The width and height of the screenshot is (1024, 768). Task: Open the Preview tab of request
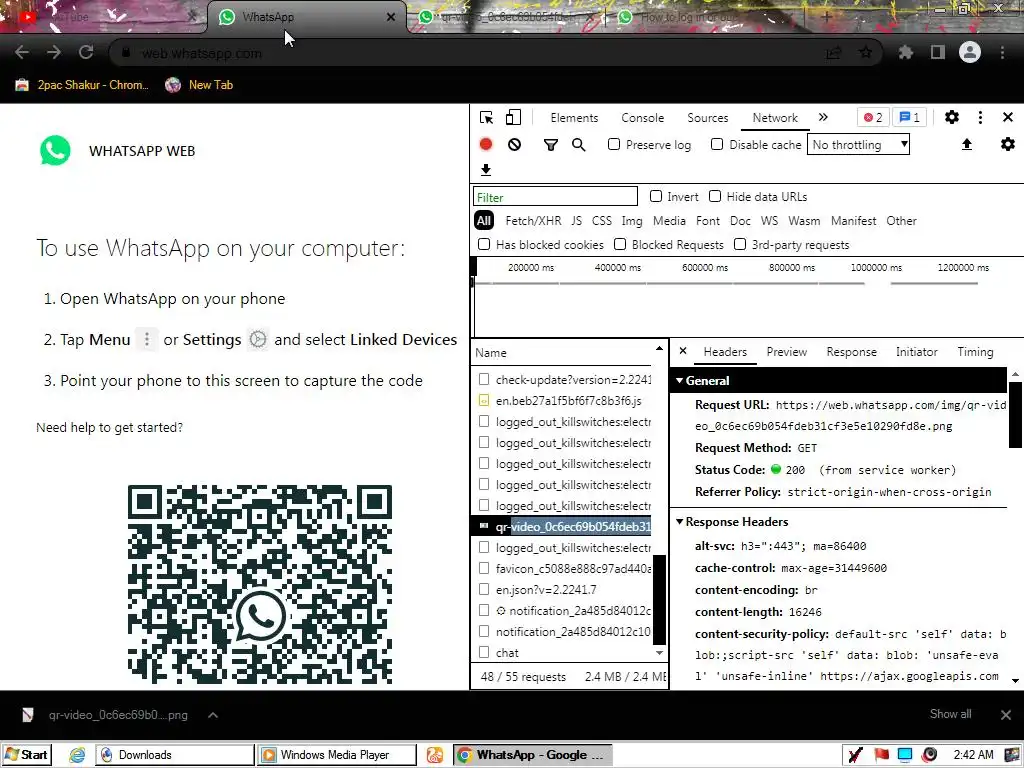click(787, 351)
